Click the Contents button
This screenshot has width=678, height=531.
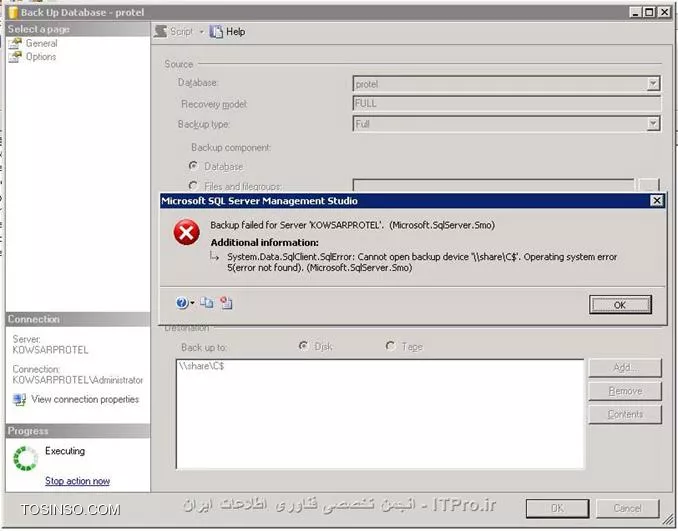(625, 414)
